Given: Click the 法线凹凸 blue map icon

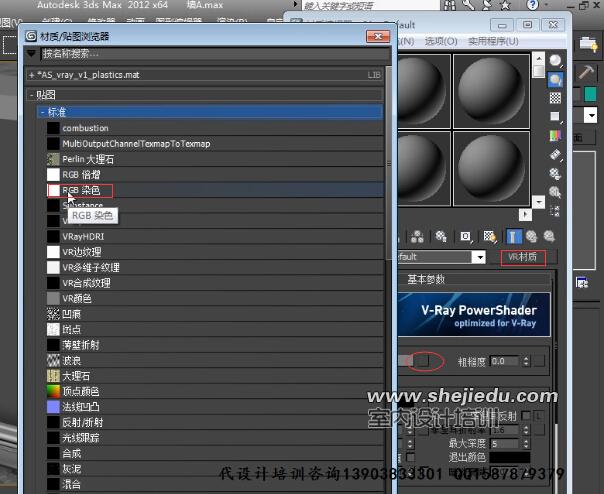Looking at the screenshot, I should 53,407.
